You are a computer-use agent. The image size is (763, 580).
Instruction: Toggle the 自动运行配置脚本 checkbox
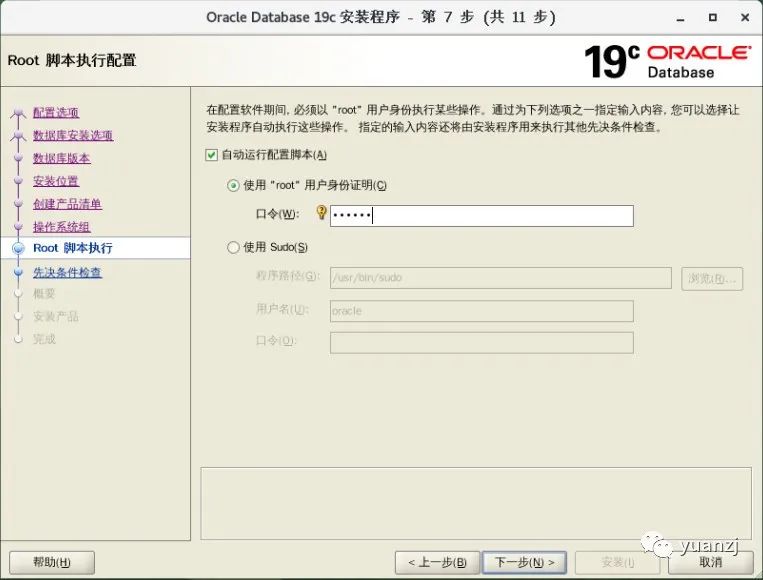tap(211, 155)
